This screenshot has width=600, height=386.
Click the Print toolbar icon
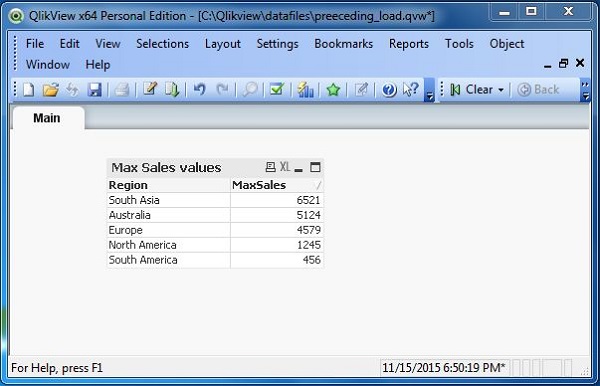(x=122, y=90)
